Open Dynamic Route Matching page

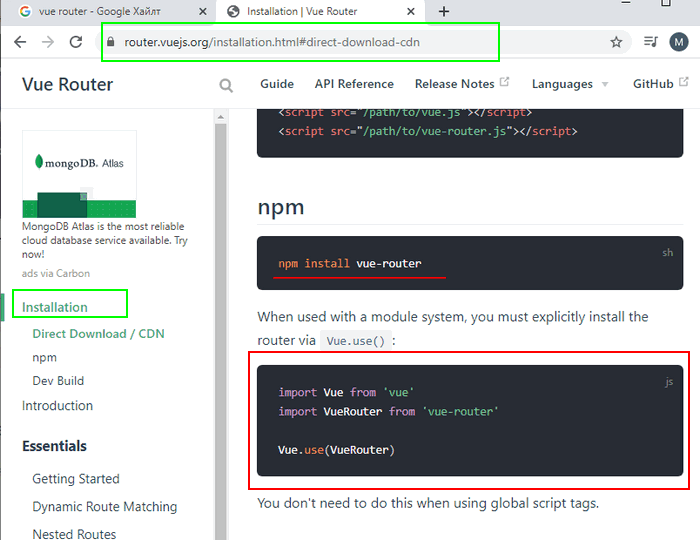105,507
